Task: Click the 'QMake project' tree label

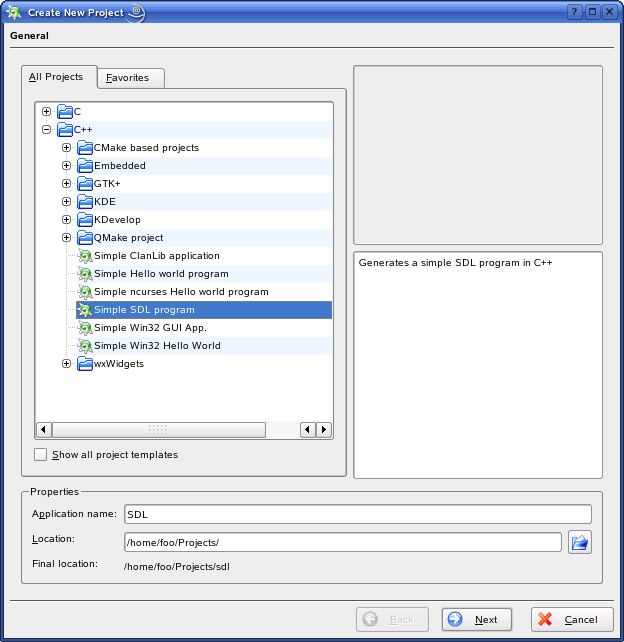Action: [128, 238]
